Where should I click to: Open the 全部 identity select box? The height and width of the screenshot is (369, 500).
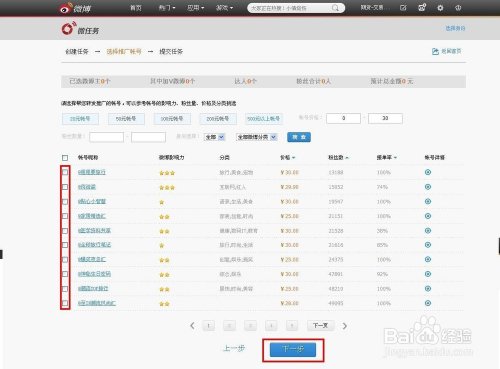click(x=214, y=137)
